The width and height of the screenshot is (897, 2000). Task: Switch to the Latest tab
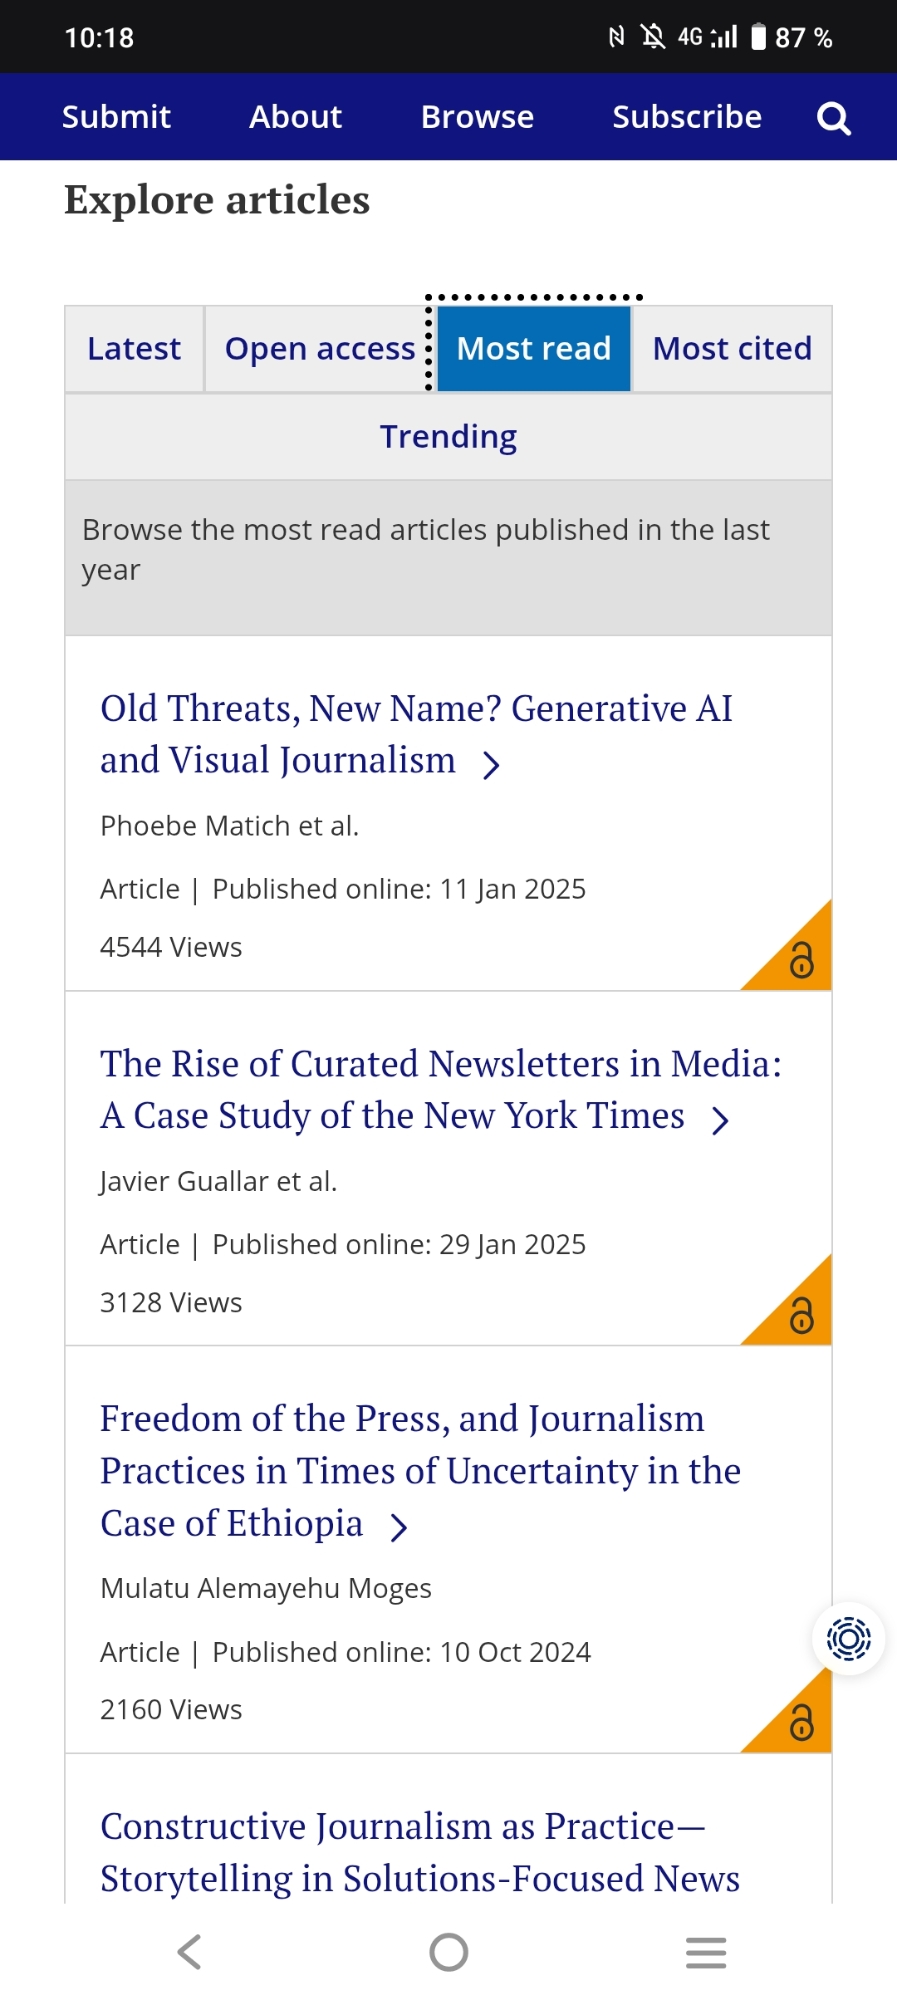tap(134, 349)
